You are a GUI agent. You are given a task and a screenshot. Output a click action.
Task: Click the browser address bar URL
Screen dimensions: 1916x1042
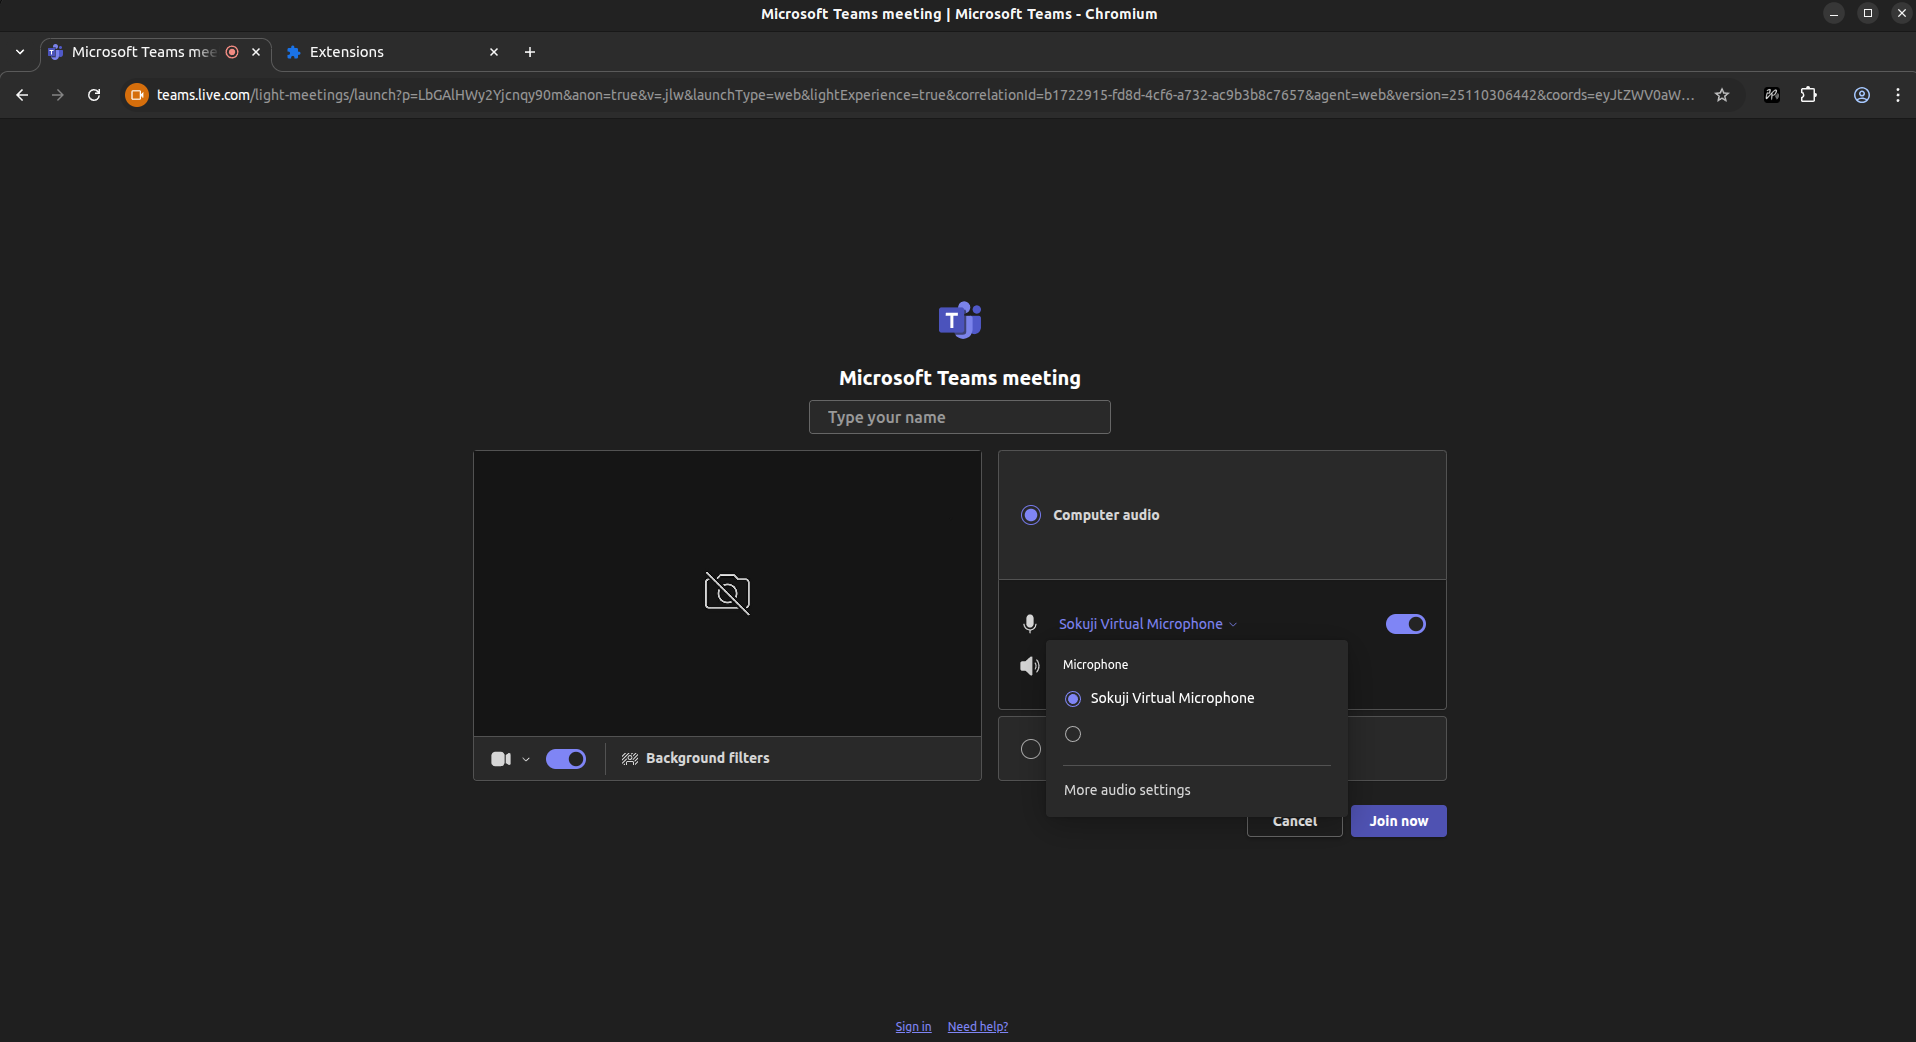click(925, 95)
